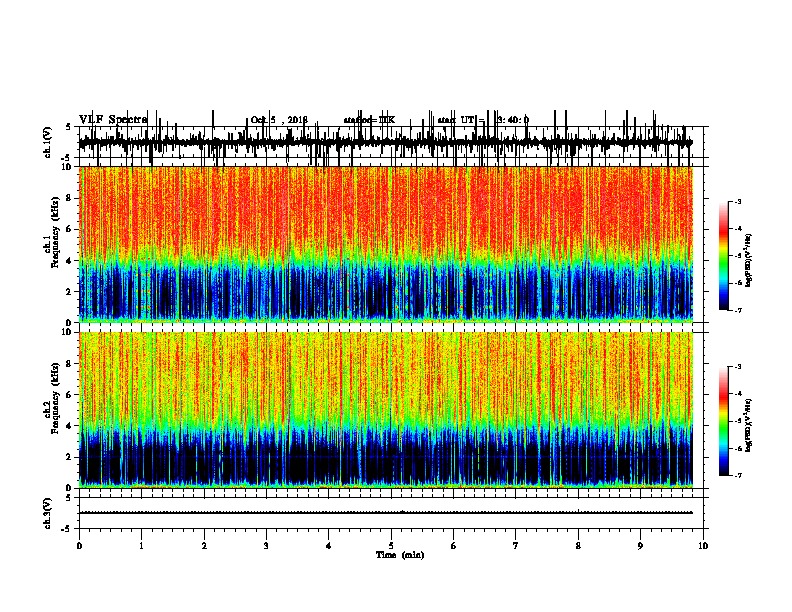
Task: Click the '-3' tick on ch.1 colorbar
Action: coord(737,201)
